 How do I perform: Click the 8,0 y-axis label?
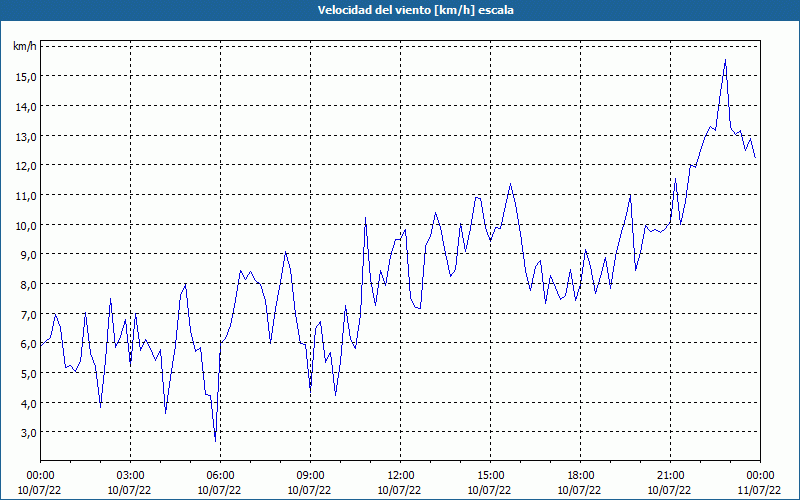tap(28, 285)
